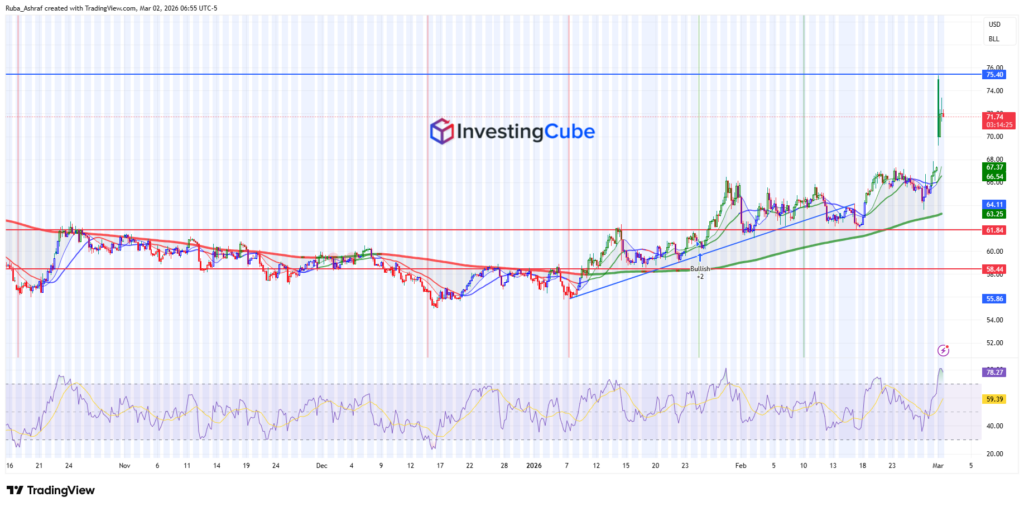Click the InvestingCube cube logo

point(441,131)
